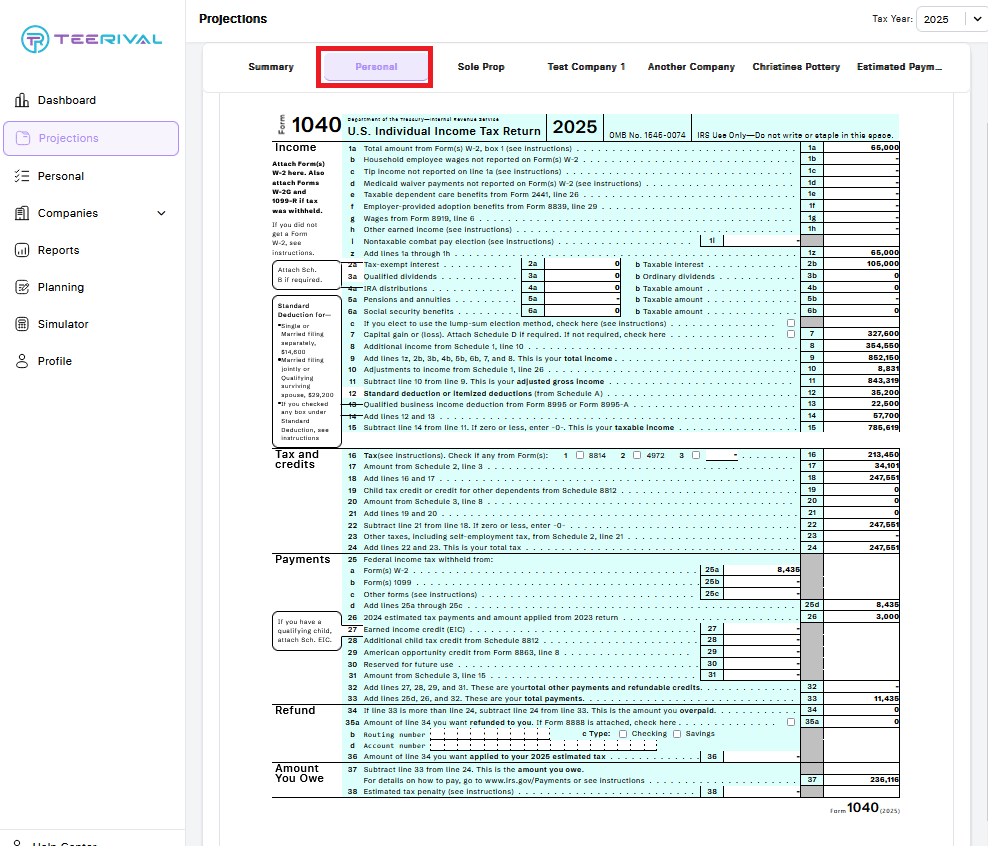The image size is (988, 846).
Task: Click the OMB No. 1545-0074 text
Action: (x=647, y=135)
